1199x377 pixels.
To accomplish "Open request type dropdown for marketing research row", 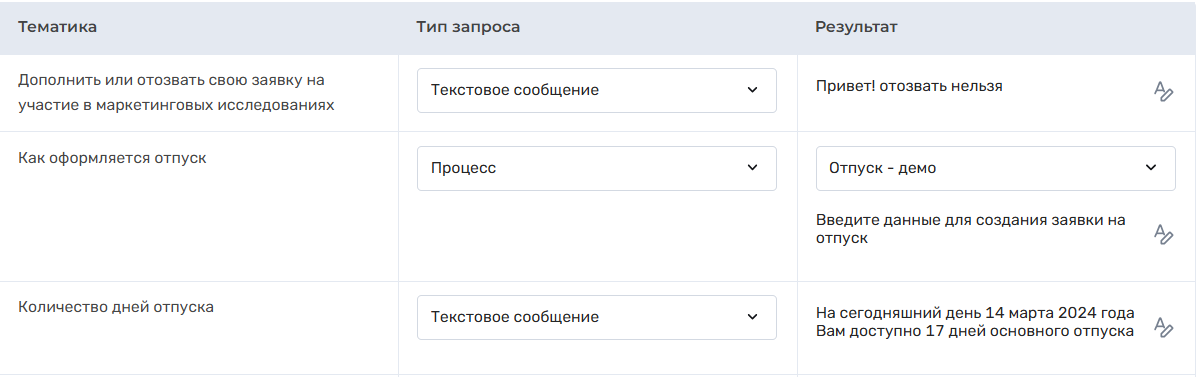I will click(x=596, y=90).
